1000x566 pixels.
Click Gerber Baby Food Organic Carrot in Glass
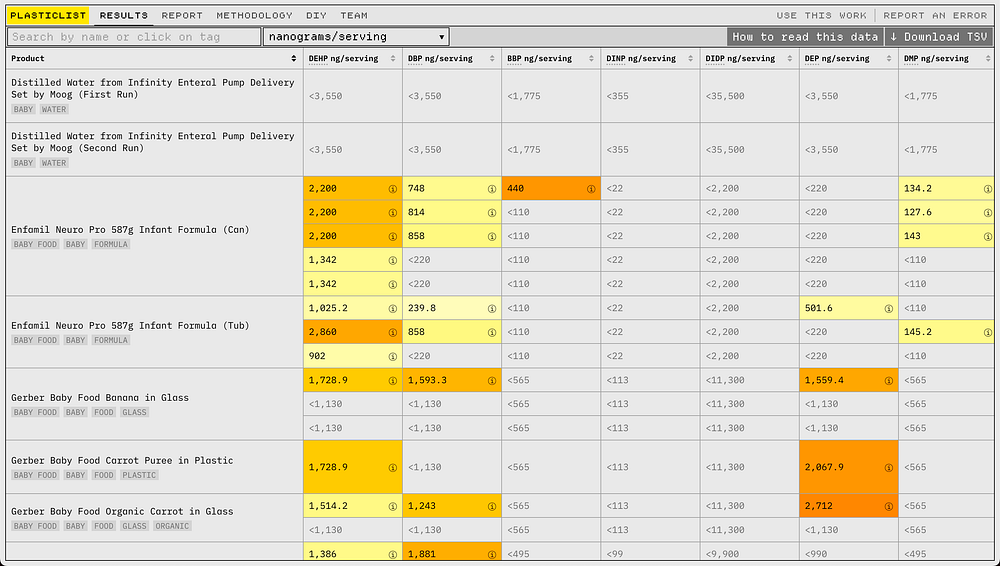[x=122, y=511]
